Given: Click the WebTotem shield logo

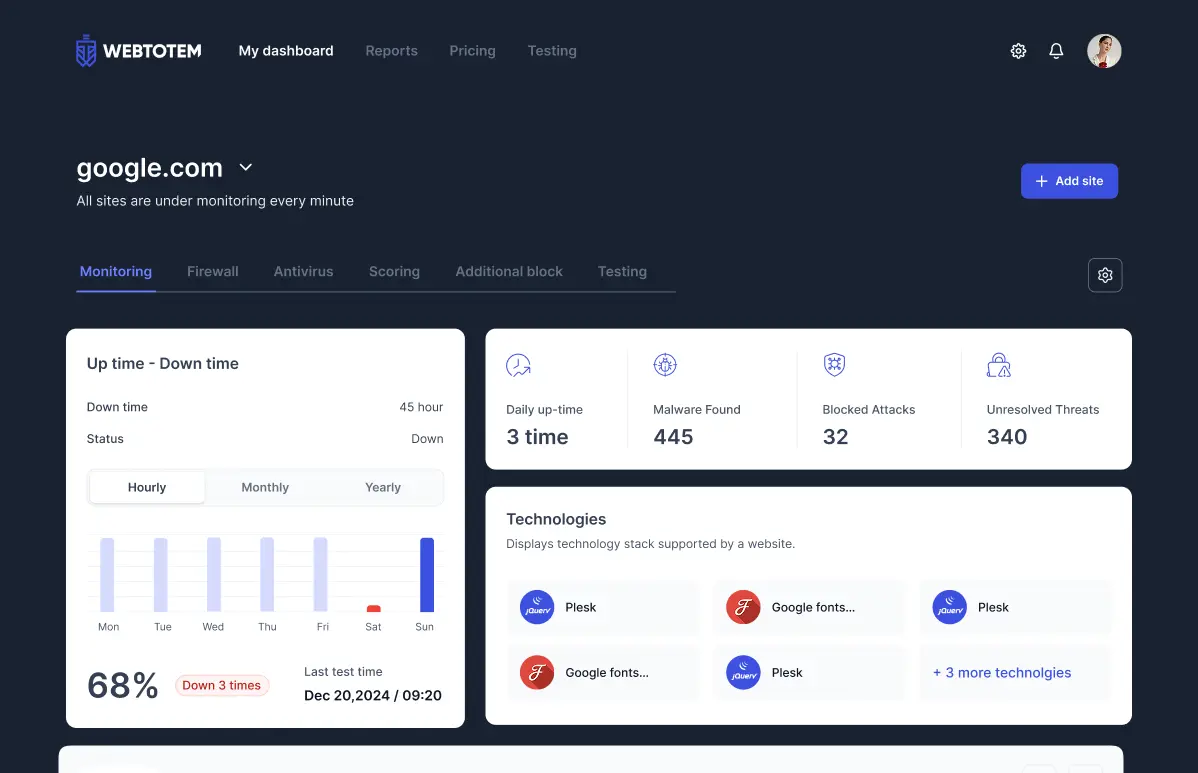Looking at the screenshot, I should [x=87, y=51].
